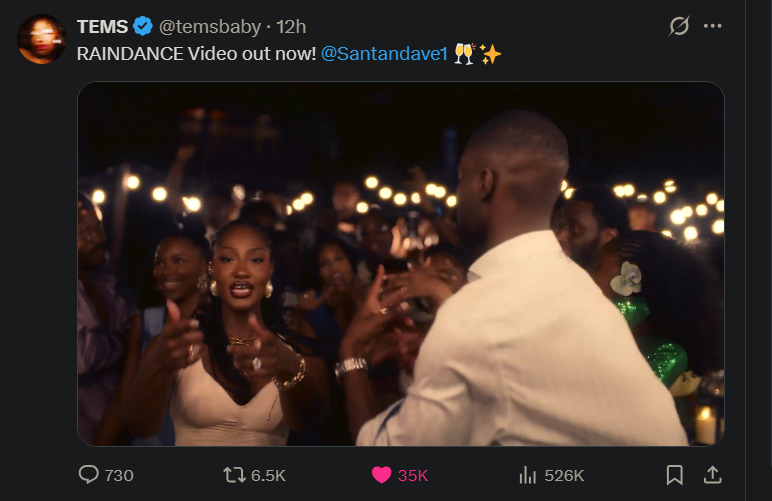This screenshot has height=501, width=772.
Task: Click the reply speech bubble icon
Action: (89, 475)
